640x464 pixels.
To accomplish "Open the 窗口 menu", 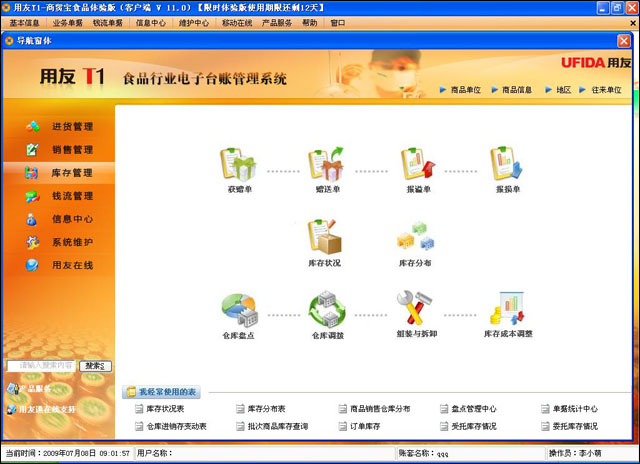I will coord(338,23).
